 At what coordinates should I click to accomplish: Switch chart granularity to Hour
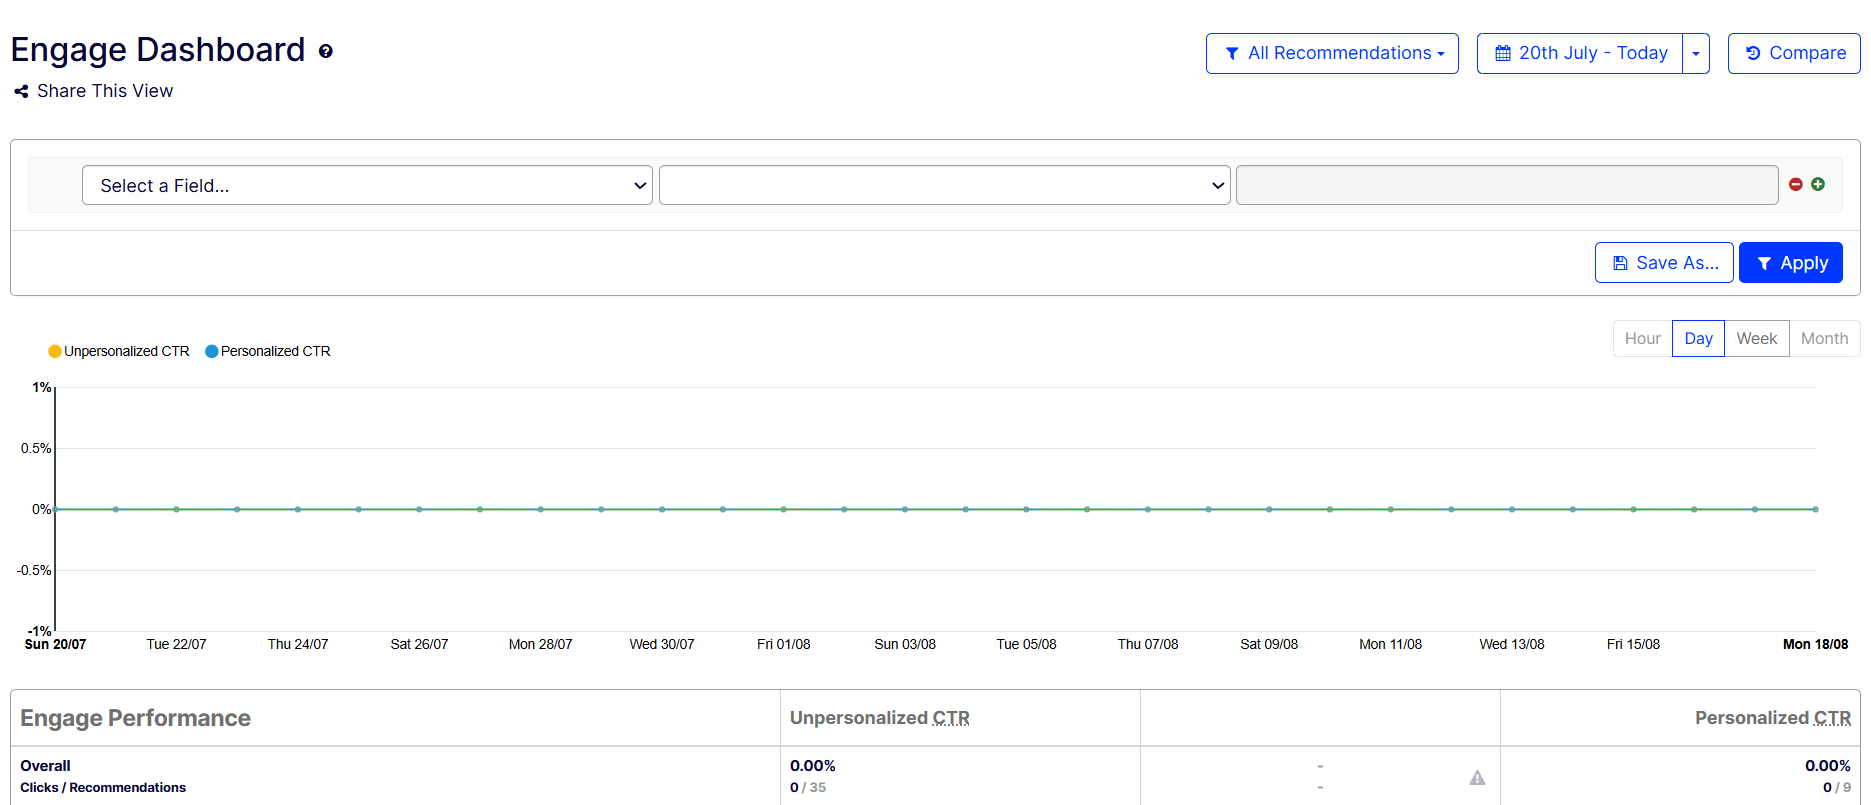pos(1642,339)
